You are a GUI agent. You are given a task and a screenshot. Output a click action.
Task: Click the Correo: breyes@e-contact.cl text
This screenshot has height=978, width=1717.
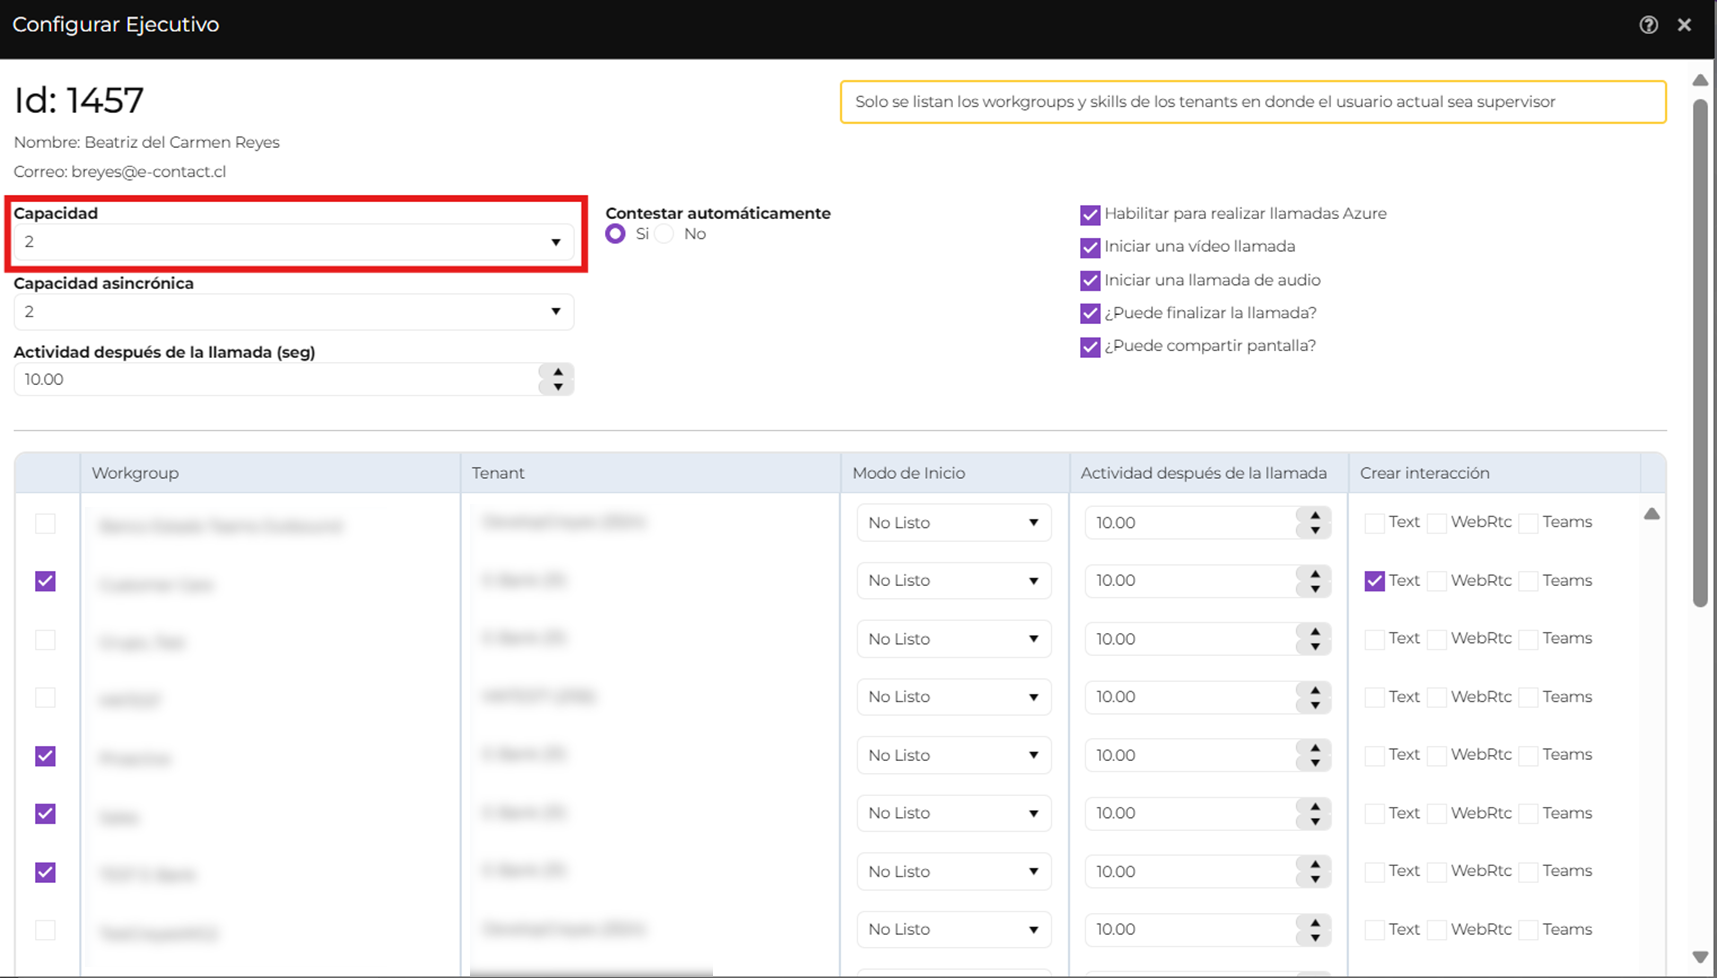pos(120,171)
